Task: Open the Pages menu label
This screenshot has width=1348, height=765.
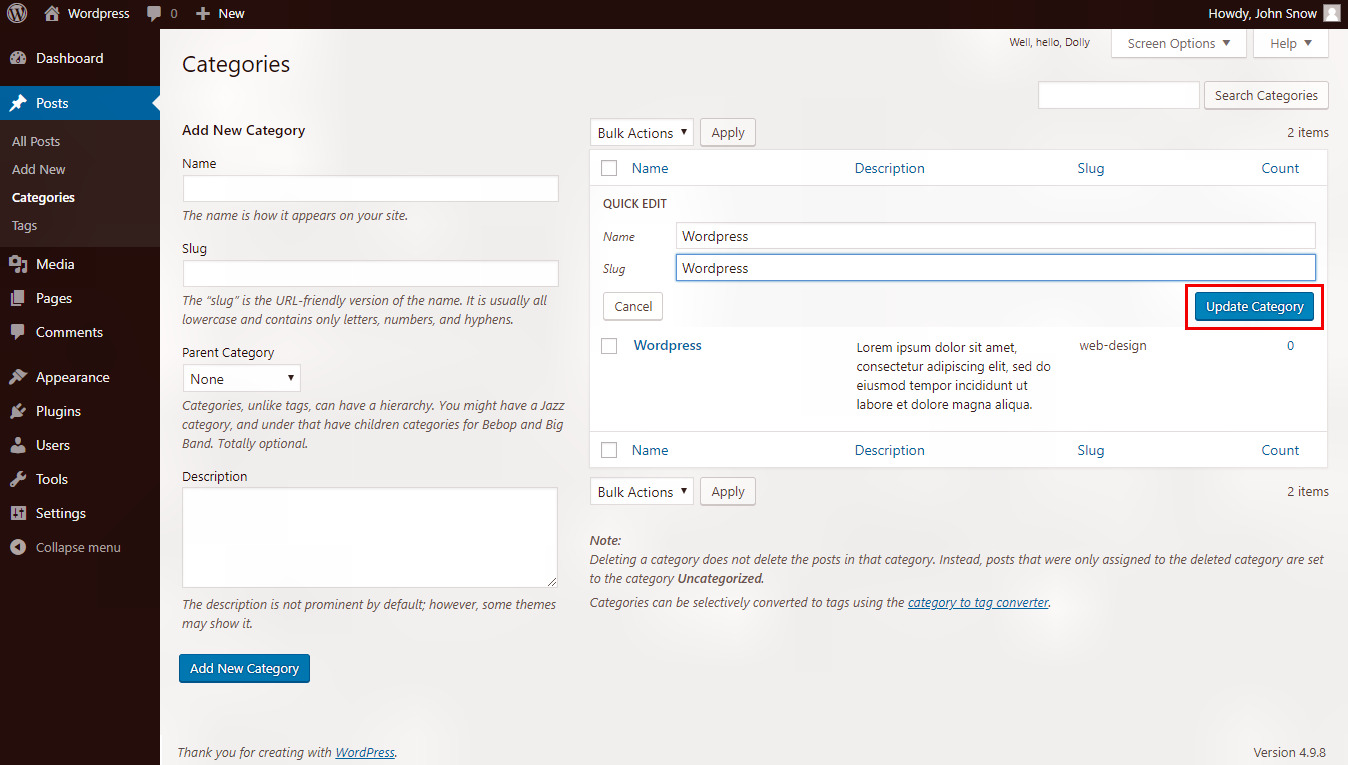Action: click(54, 298)
